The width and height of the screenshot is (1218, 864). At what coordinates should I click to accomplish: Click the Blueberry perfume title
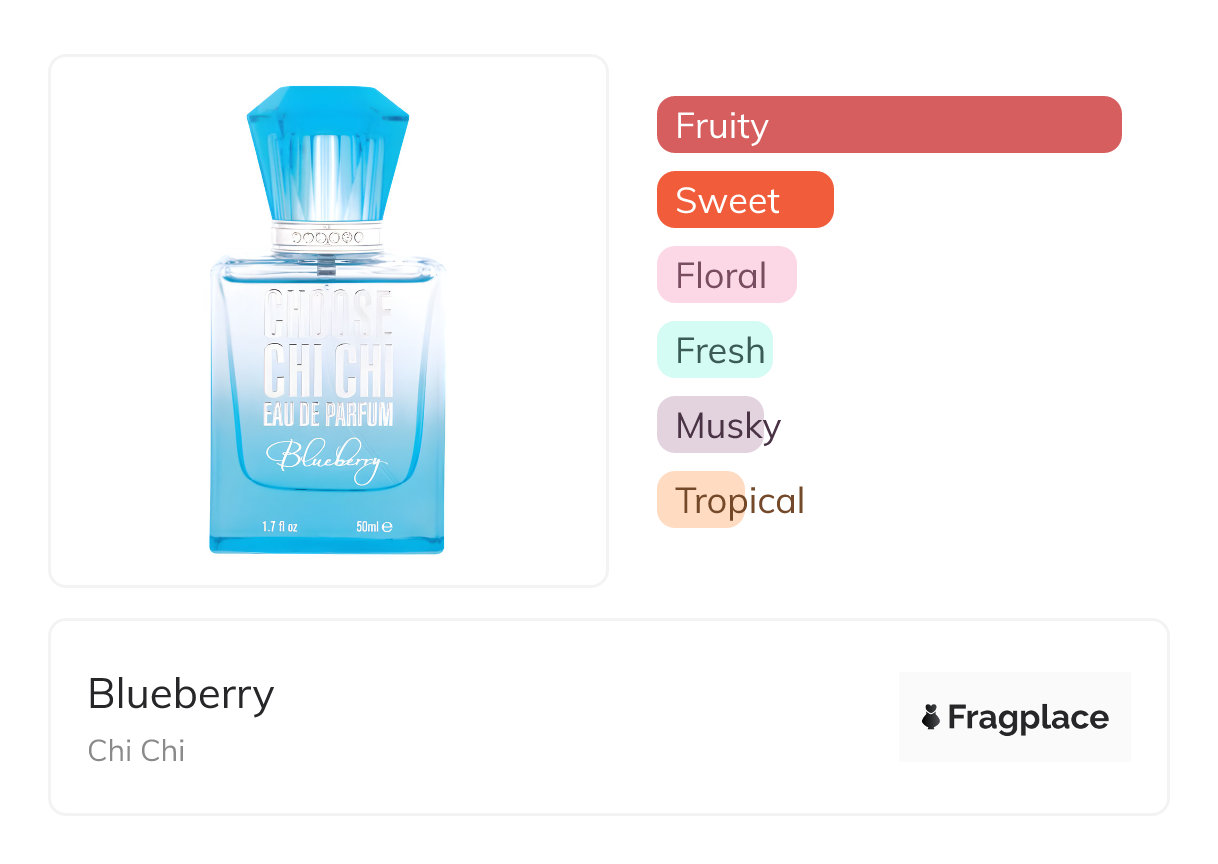[181, 694]
